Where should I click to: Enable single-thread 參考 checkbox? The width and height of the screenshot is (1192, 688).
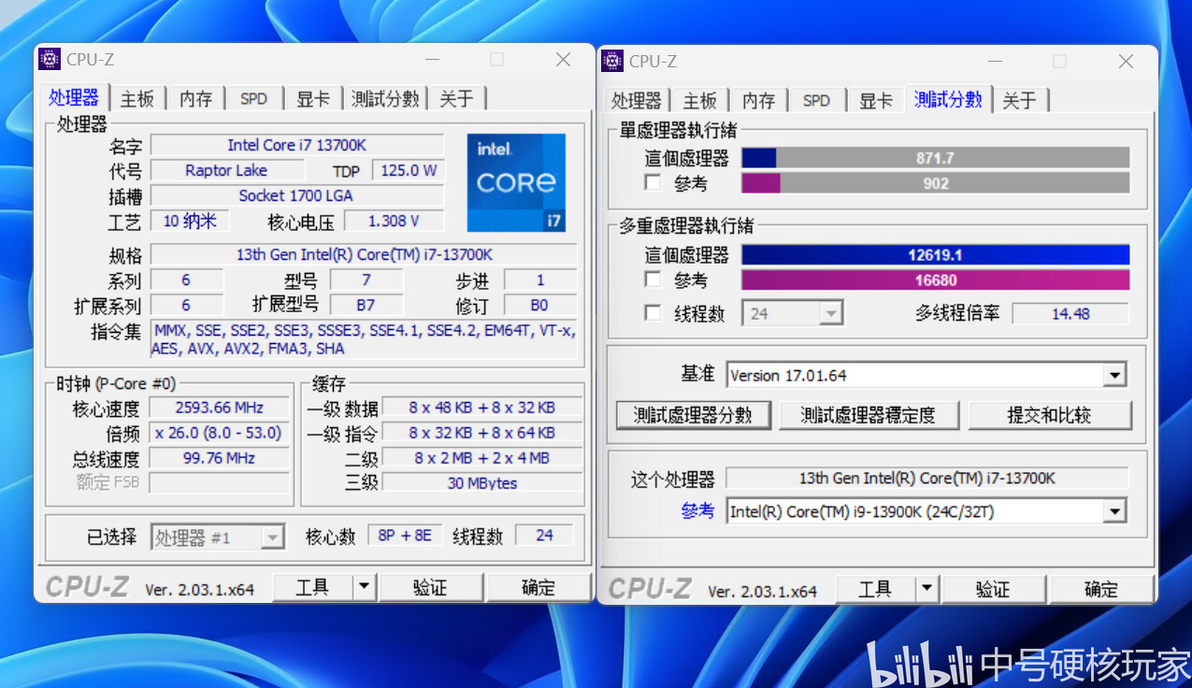coord(652,182)
